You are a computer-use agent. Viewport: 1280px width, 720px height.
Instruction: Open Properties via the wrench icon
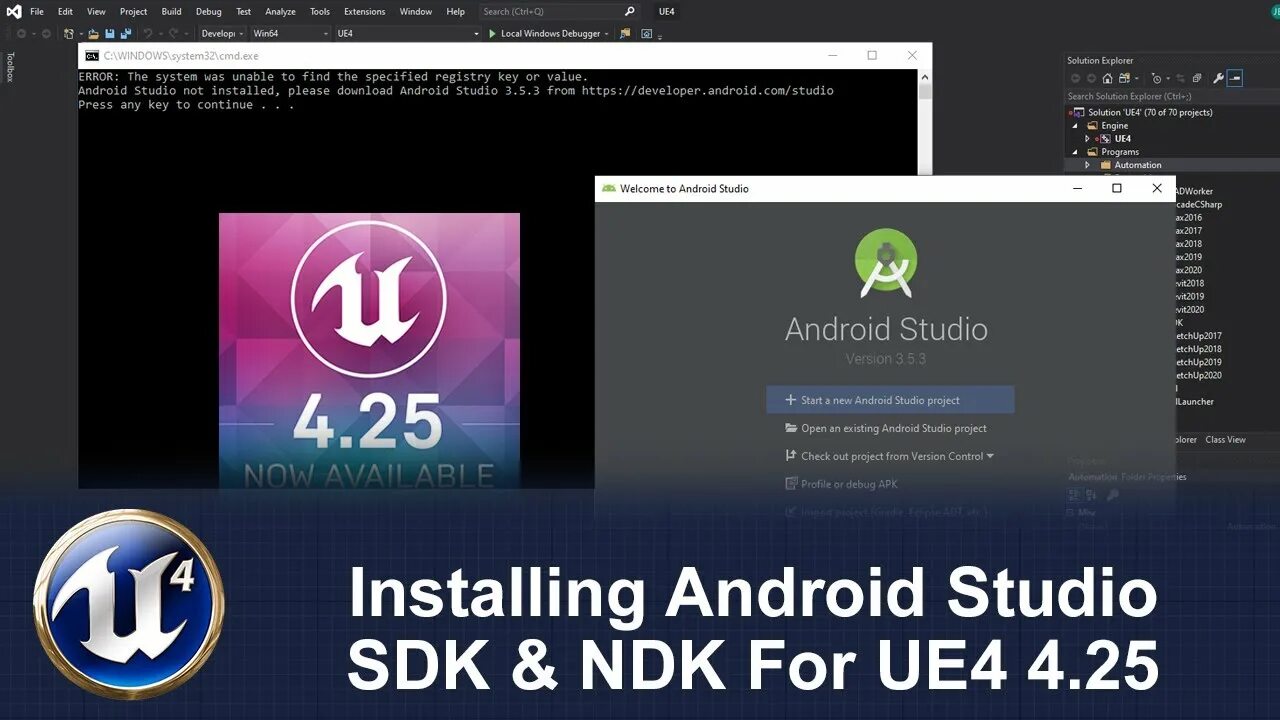pyautogui.click(x=1218, y=78)
